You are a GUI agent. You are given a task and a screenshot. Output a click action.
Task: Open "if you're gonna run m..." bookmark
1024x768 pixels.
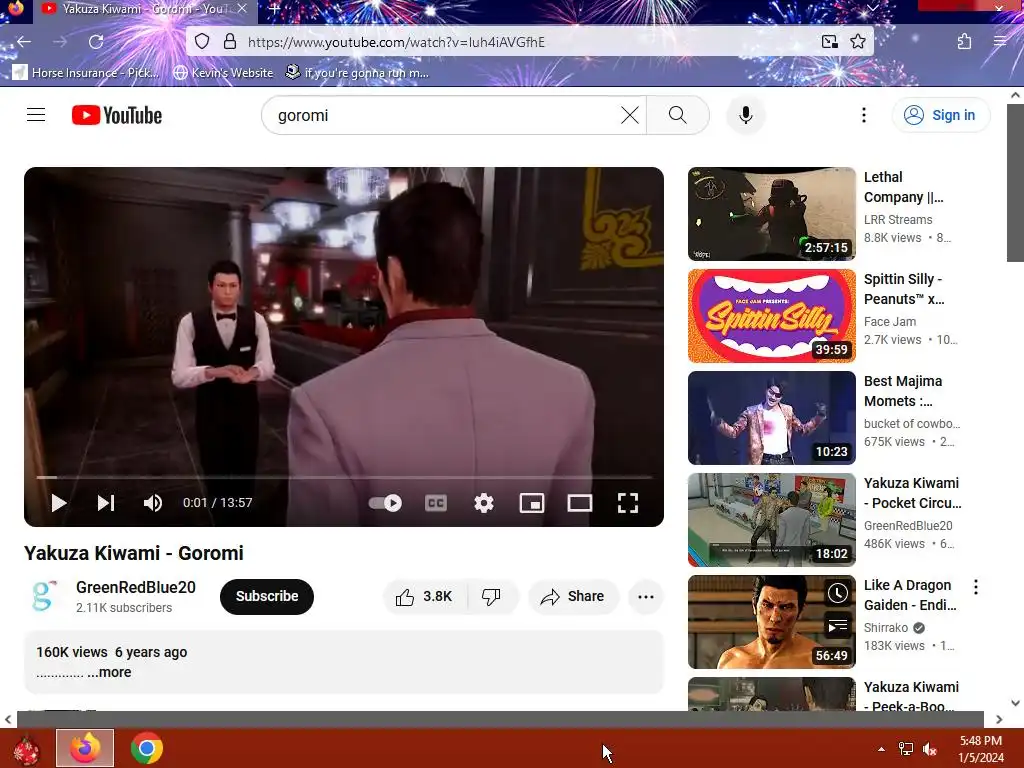[357, 72]
